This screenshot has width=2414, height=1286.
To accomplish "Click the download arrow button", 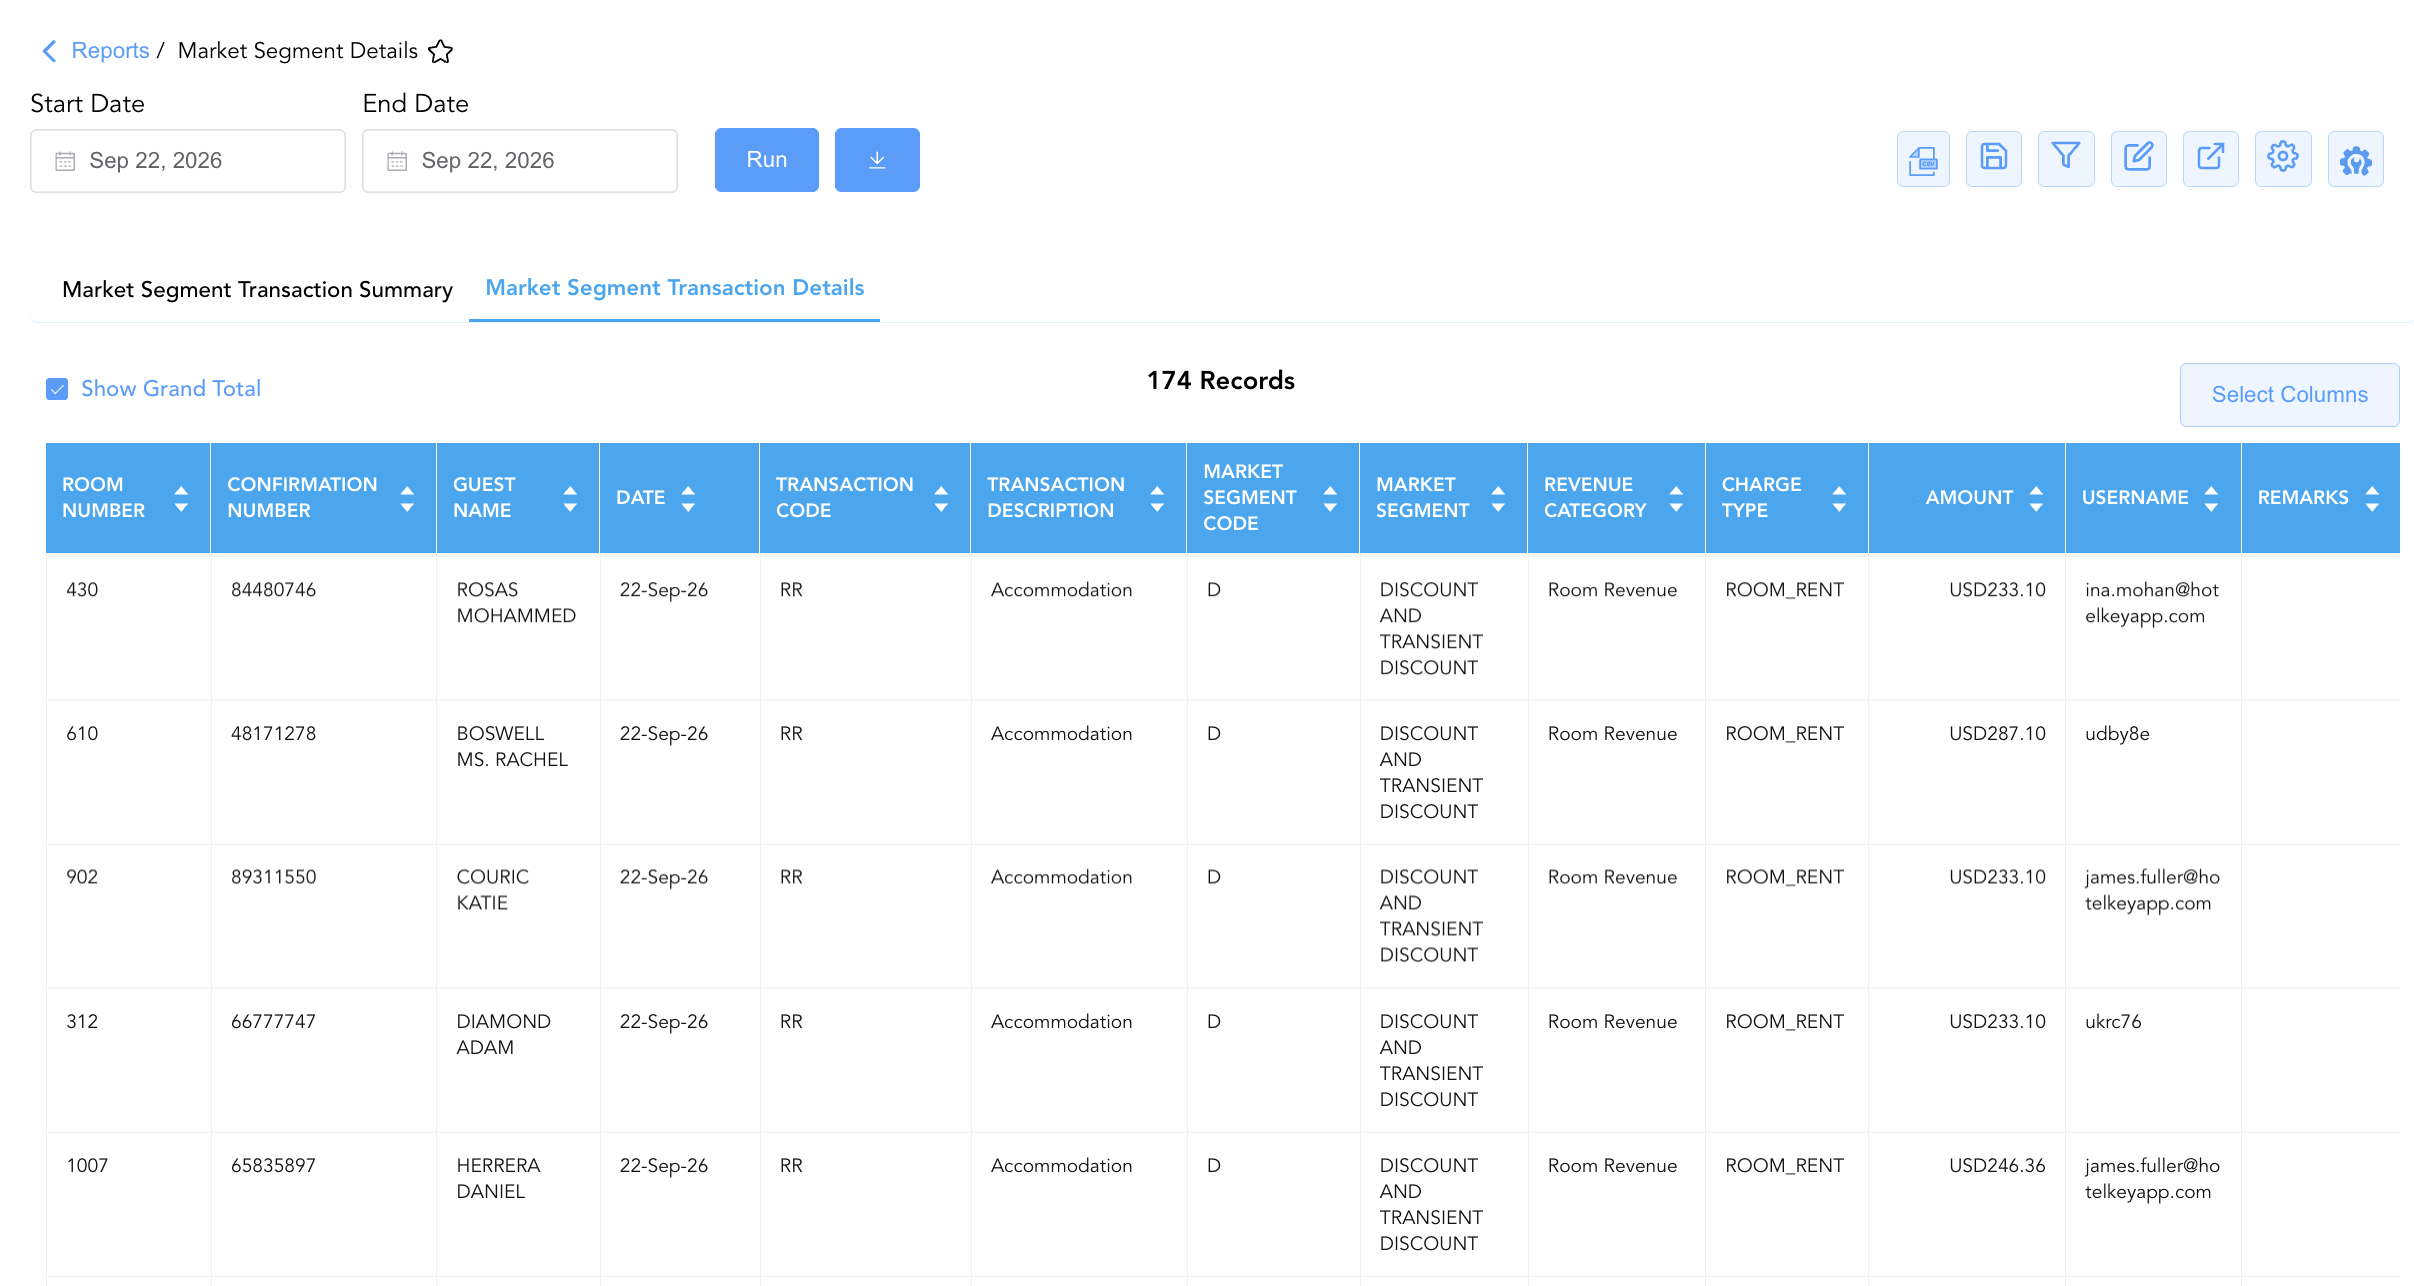I will point(877,160).
